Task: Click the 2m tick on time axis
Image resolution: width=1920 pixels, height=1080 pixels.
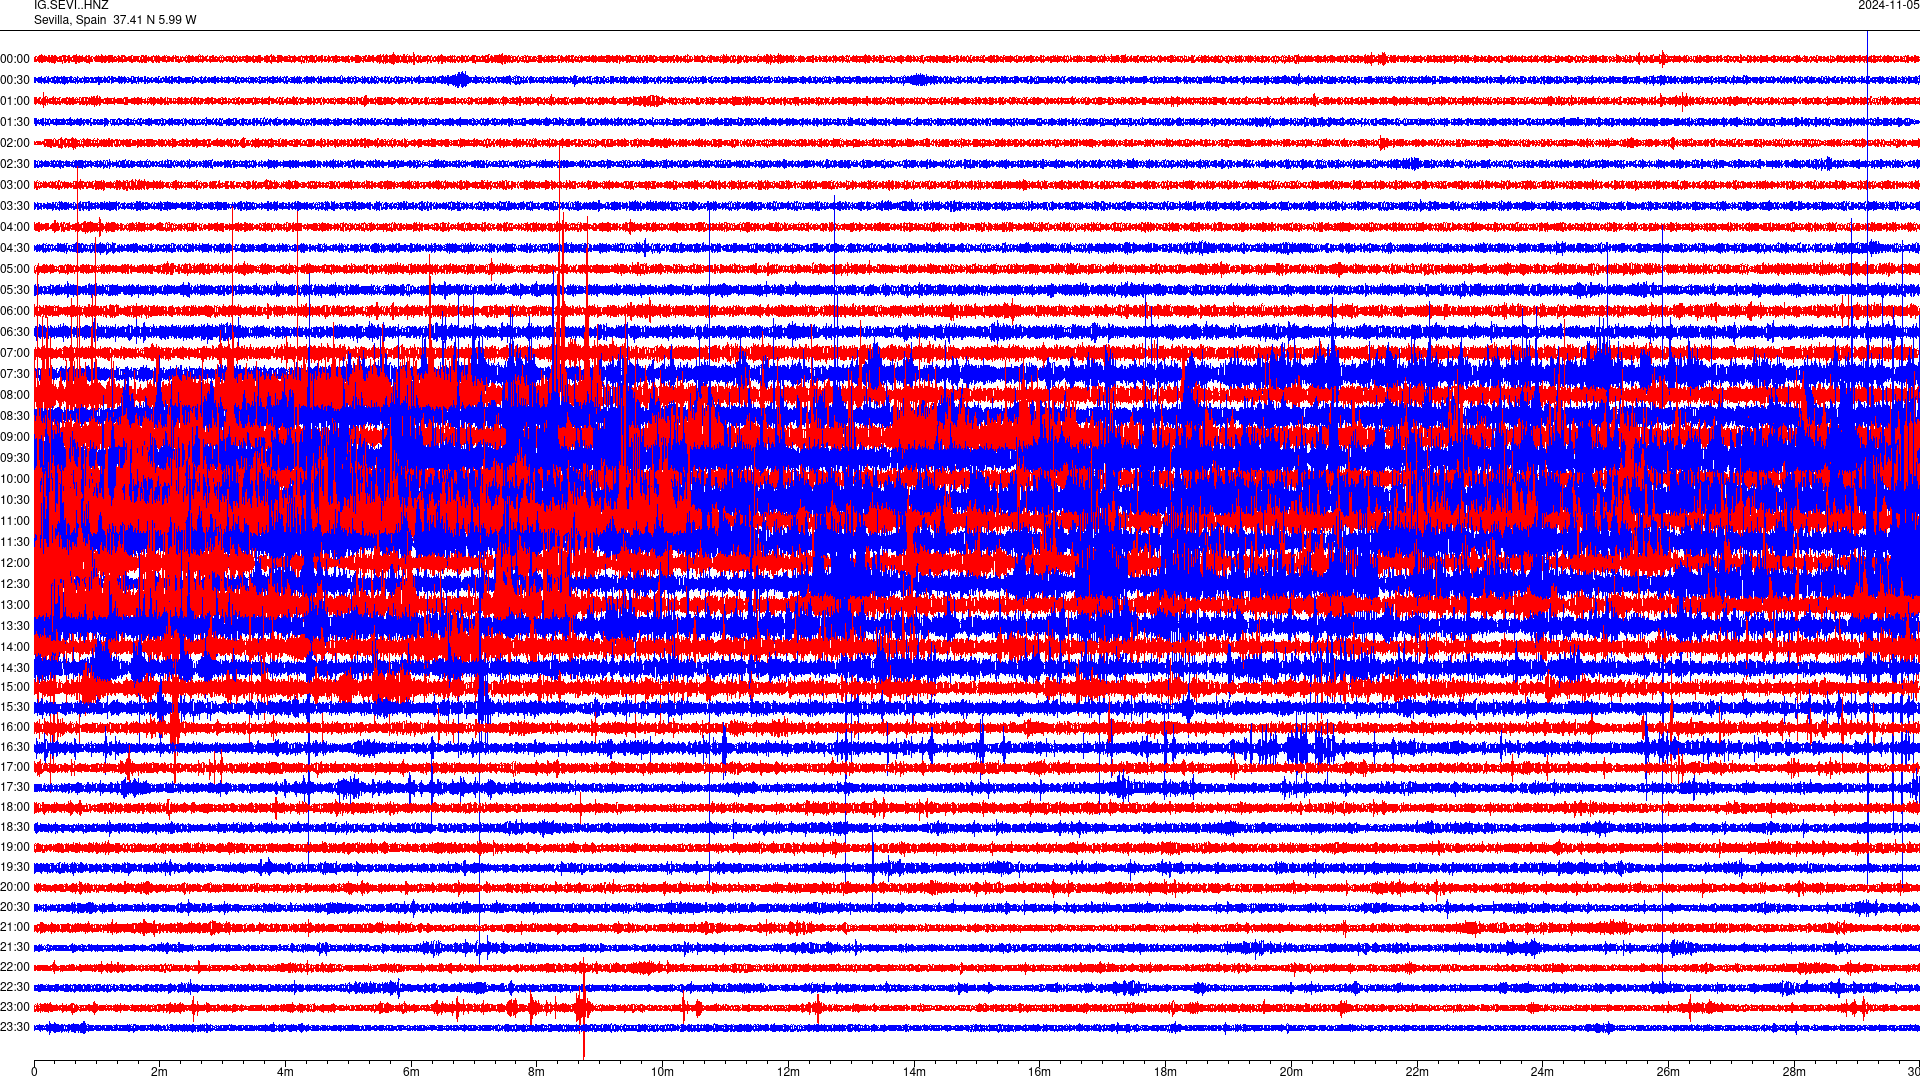Action: coord(160,1072)
